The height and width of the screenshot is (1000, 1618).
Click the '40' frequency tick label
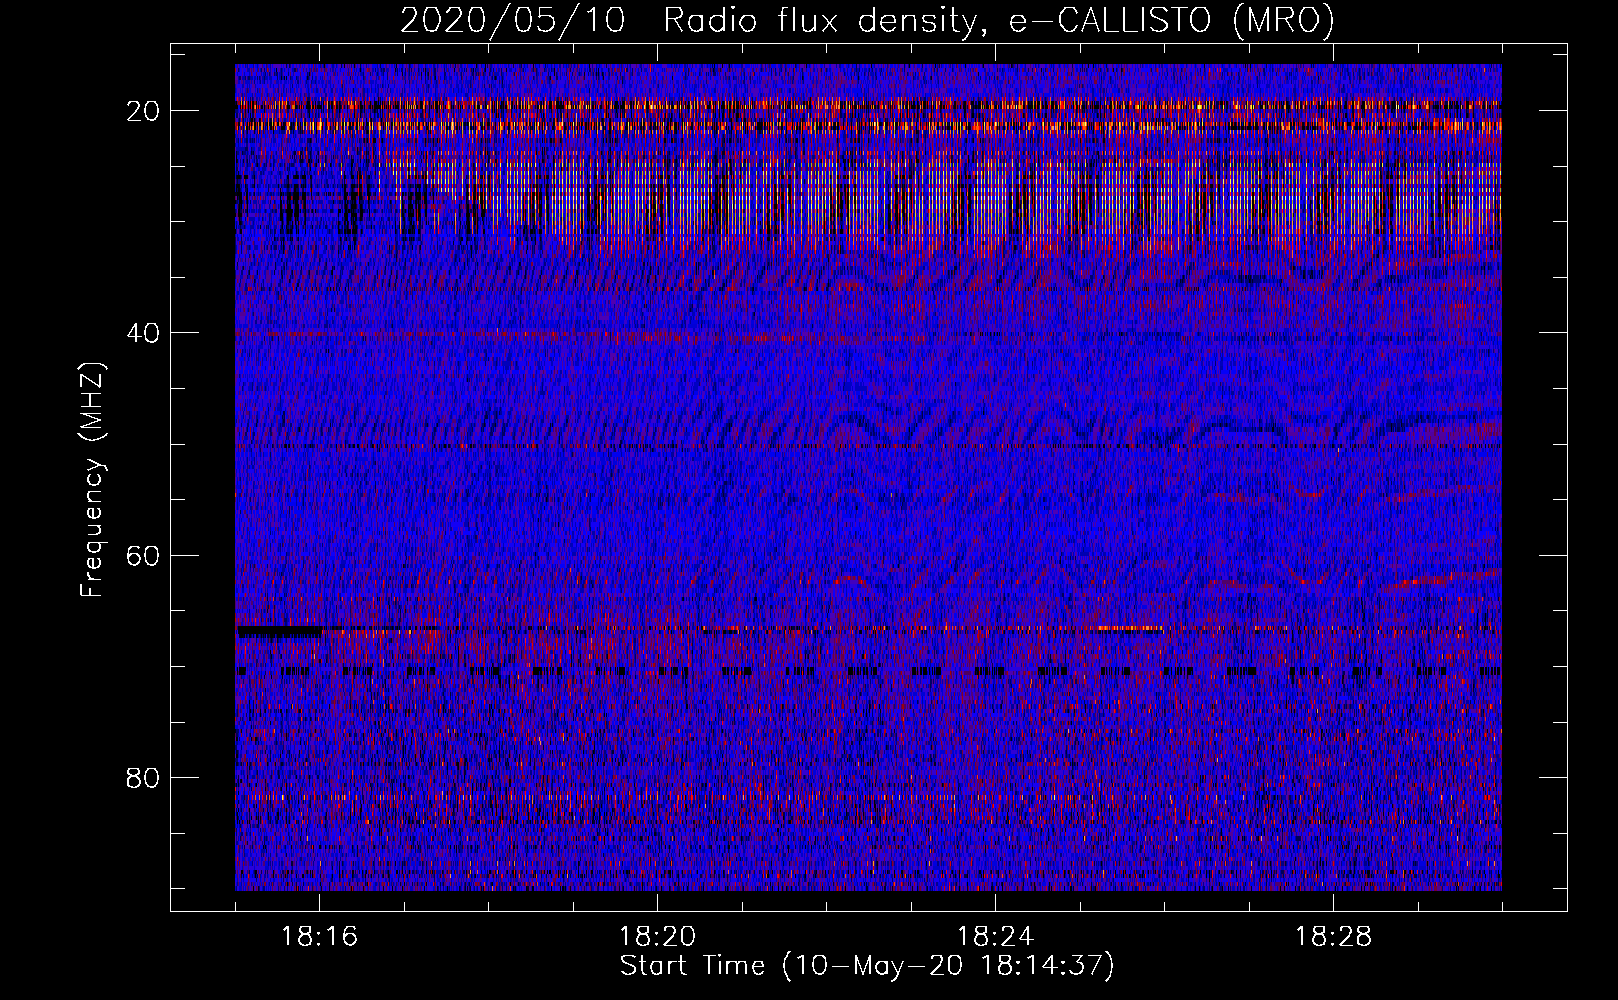(144, 333)
